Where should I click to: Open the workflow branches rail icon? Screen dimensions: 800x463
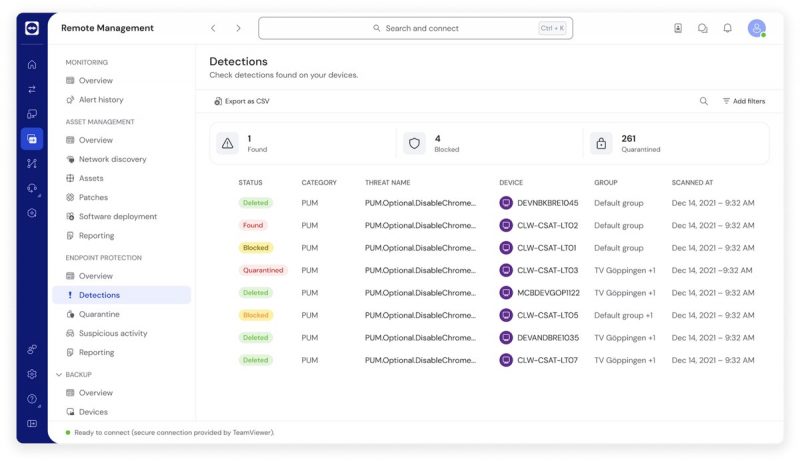tap(32, 163)
